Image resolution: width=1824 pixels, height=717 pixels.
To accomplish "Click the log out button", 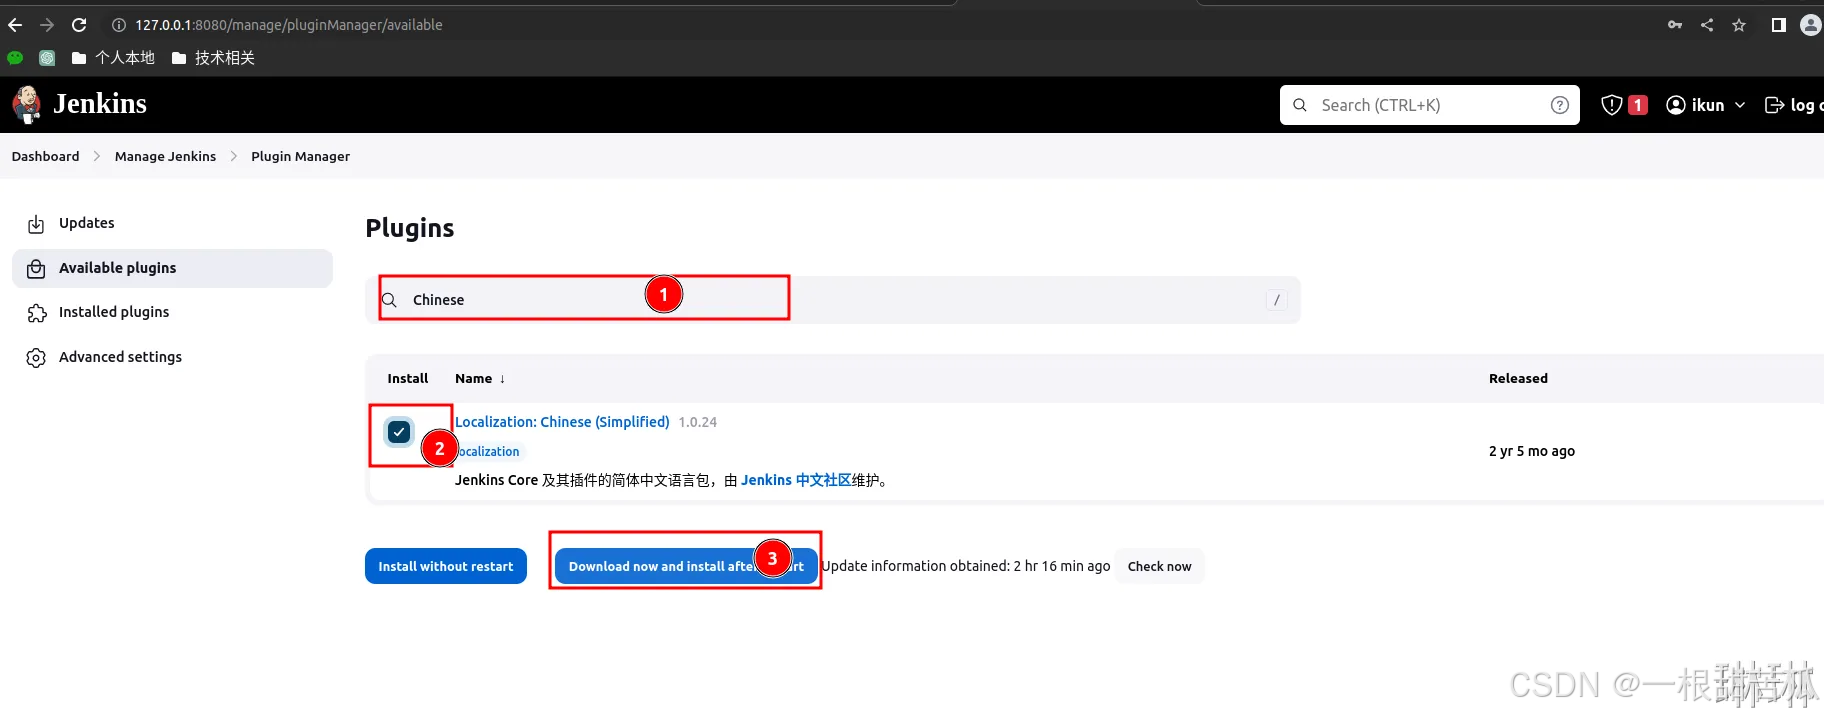I will tap(1794, 105).
